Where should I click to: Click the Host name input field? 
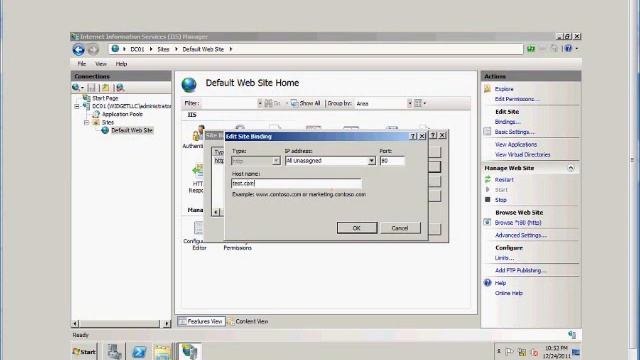(x=296, y=183)
